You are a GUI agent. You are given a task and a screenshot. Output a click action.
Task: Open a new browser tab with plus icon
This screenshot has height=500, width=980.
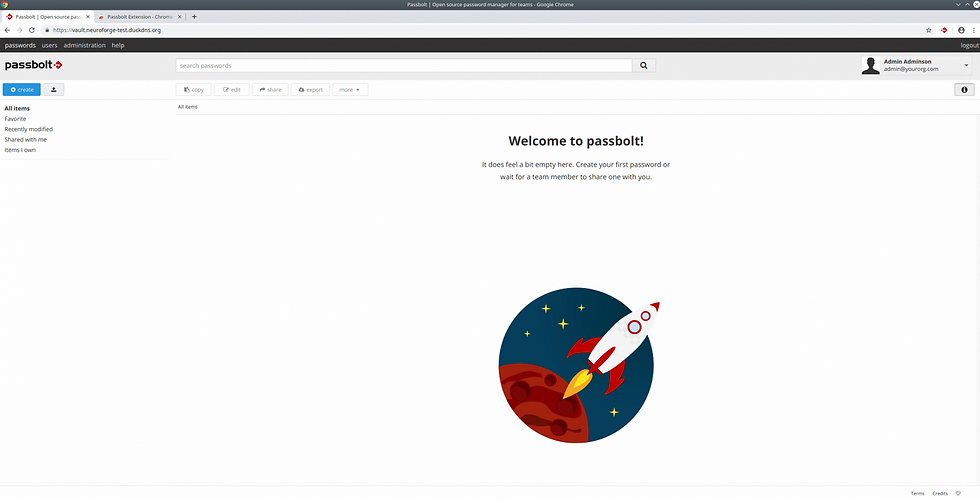[194, 17]
